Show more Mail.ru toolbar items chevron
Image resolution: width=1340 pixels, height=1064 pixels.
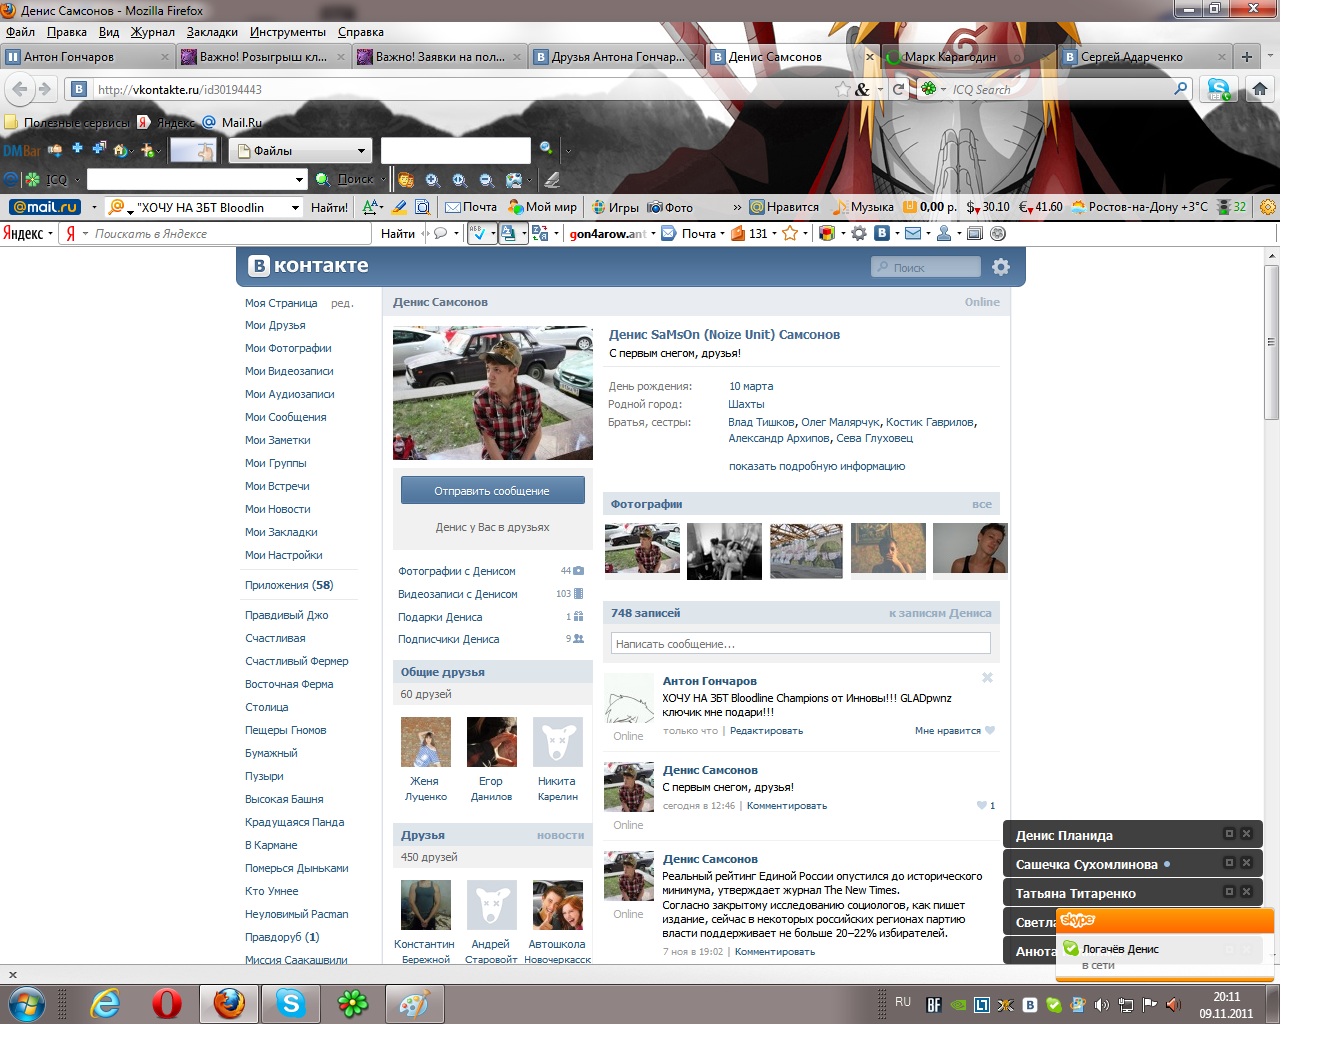[x=737, y=207]
